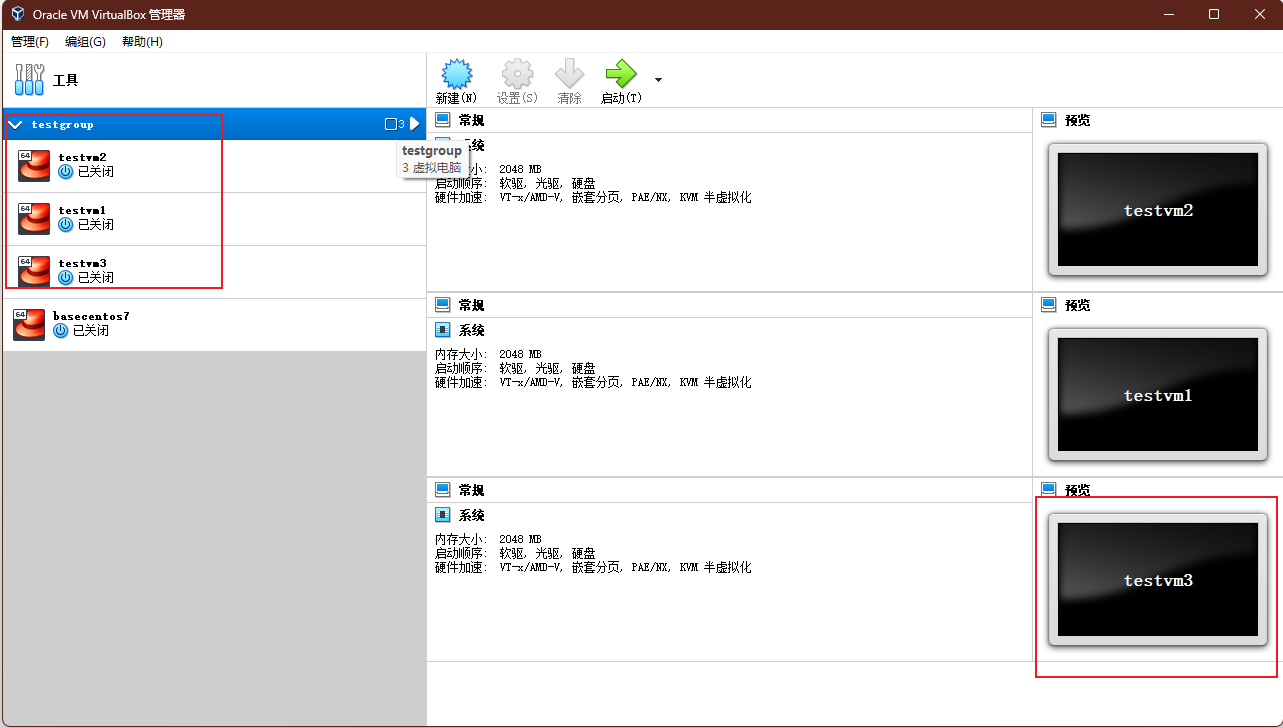The width and height of the screenshot is (1283, 728).
Task: Select the testvm2 name text
Action: click(82, 157)
